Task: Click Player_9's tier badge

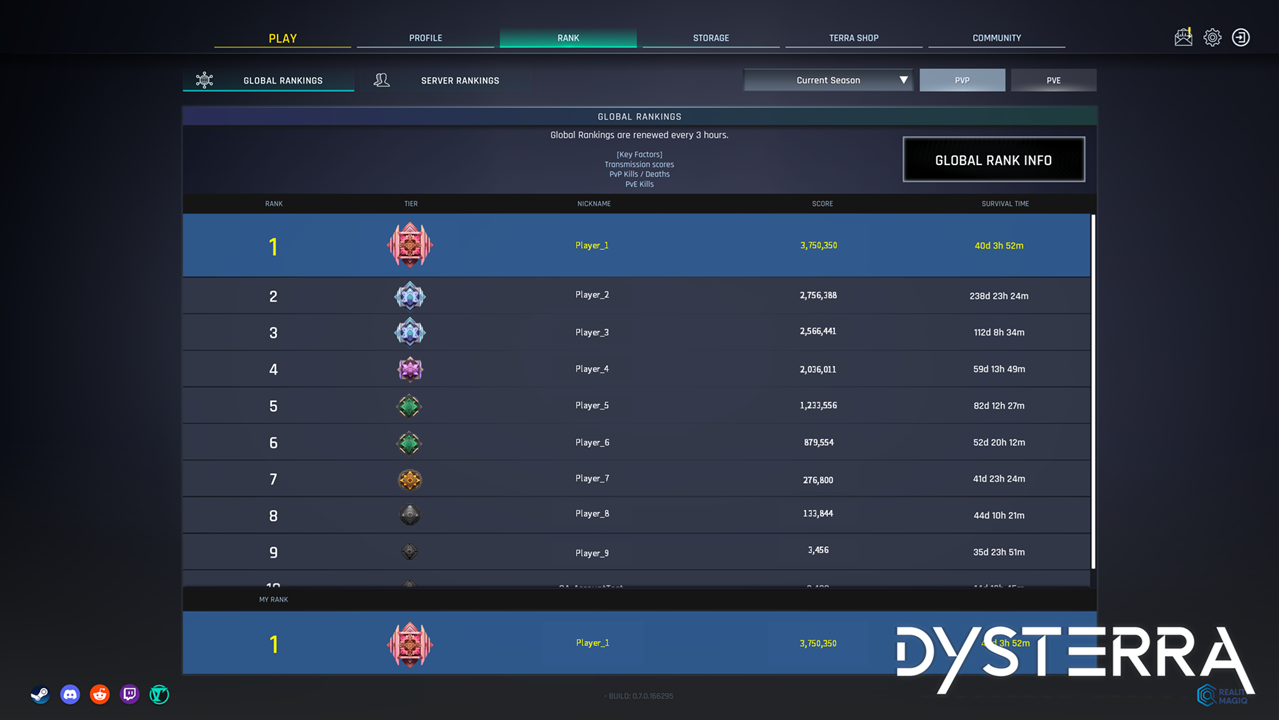Action: click(x=409, y=552)
